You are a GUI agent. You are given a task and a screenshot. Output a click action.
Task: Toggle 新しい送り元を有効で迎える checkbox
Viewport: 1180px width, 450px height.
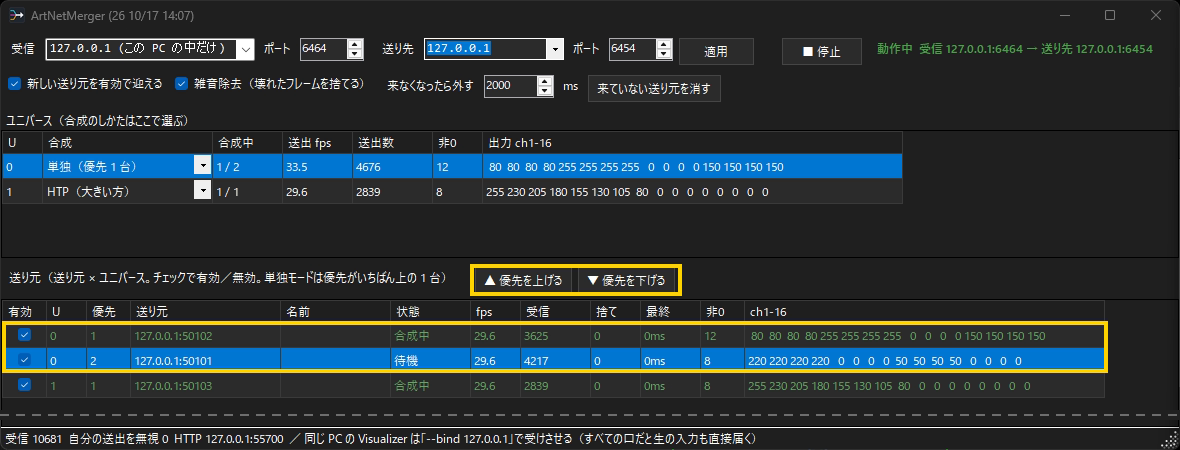click(x=14, y=84)
